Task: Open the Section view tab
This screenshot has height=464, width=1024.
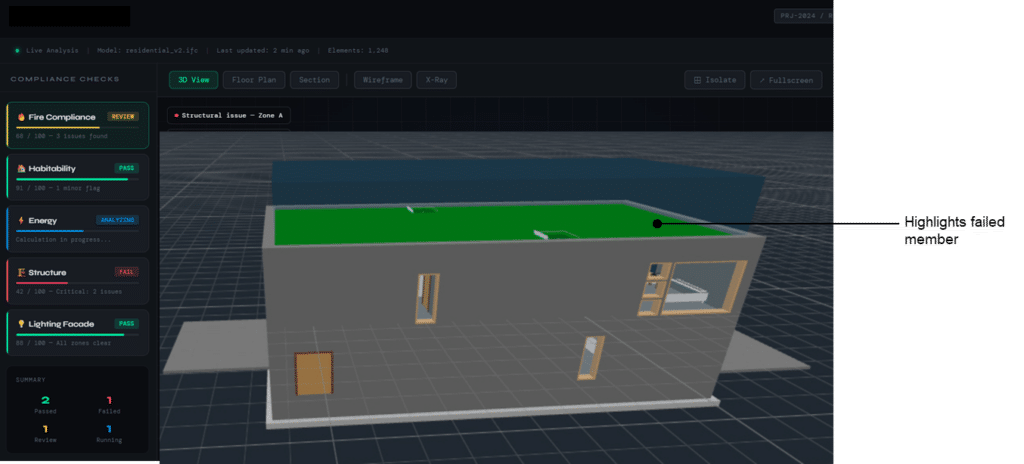Action: (315, 80)
